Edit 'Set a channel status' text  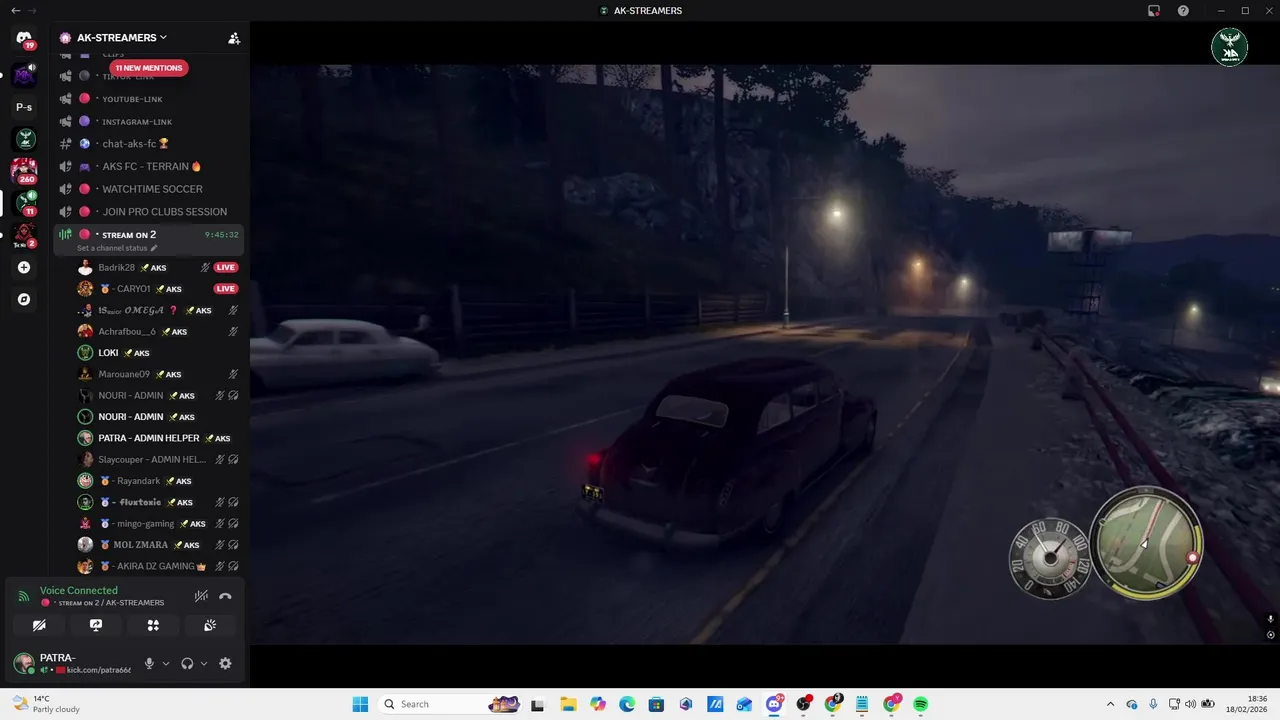(x=117, y=248)
